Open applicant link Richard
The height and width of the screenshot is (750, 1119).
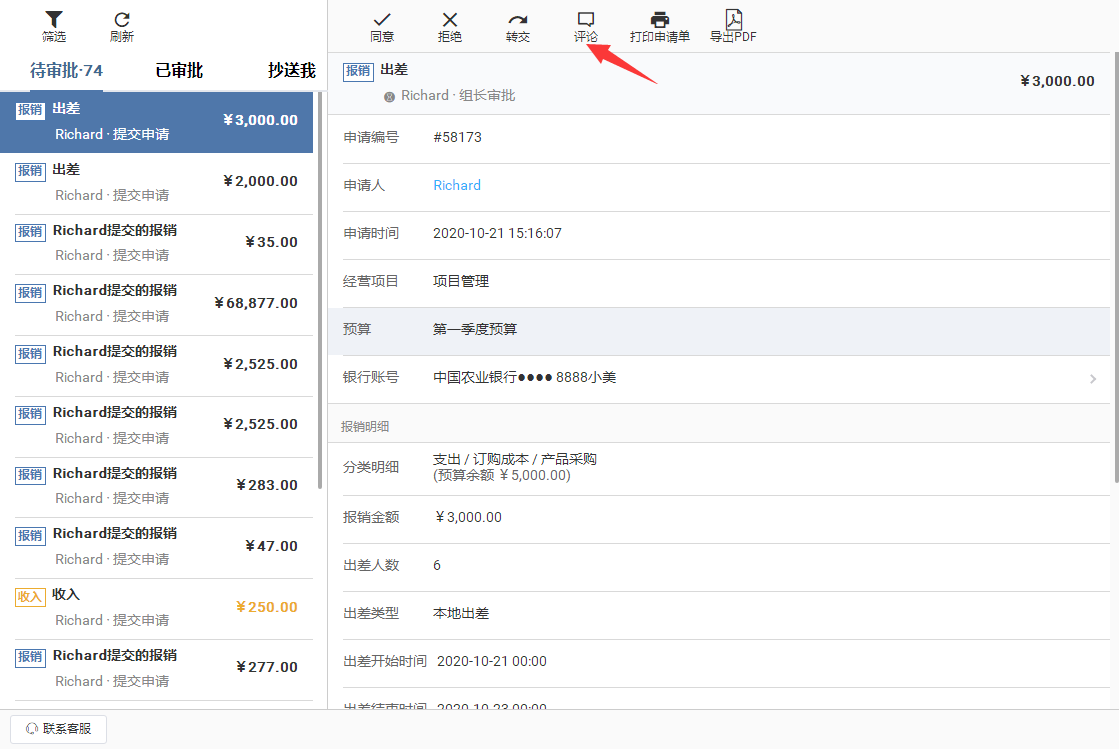coord(457,185)
